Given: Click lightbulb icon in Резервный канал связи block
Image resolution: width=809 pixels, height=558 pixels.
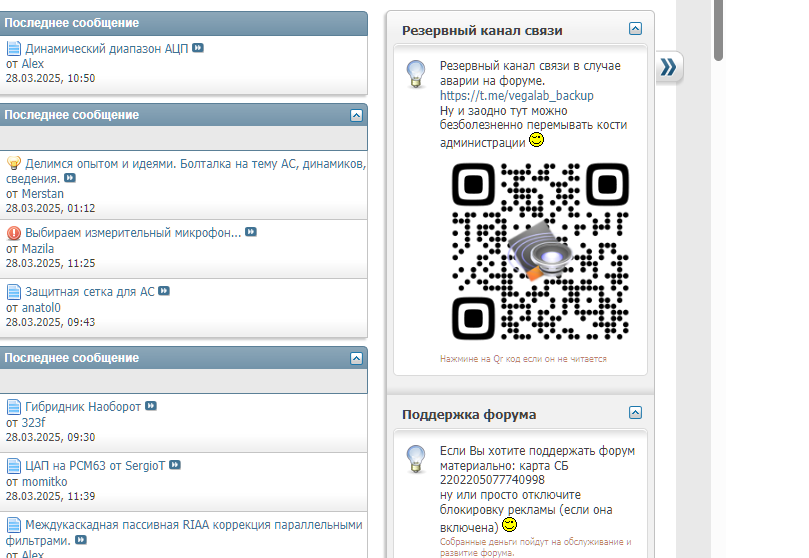Looking at the screenshot, I should pos(416,74).
